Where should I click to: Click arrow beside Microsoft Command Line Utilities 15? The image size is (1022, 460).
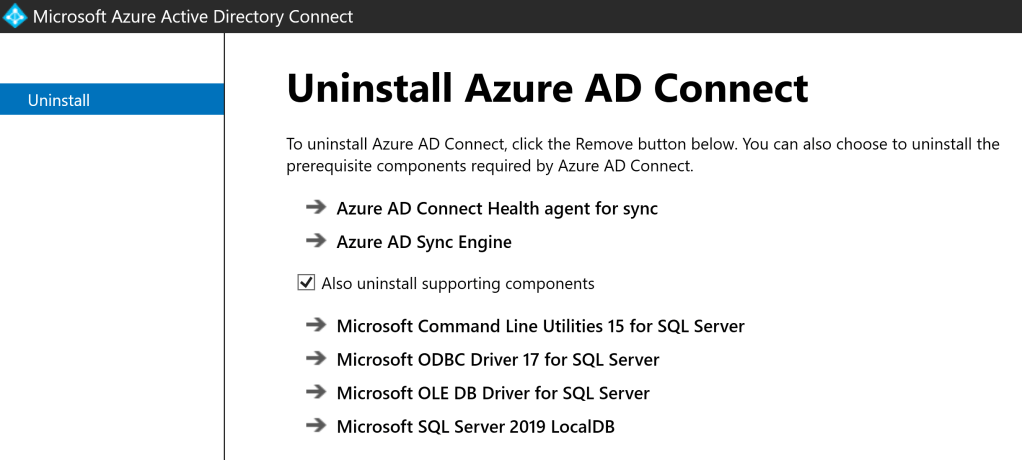tap(316, 325)
